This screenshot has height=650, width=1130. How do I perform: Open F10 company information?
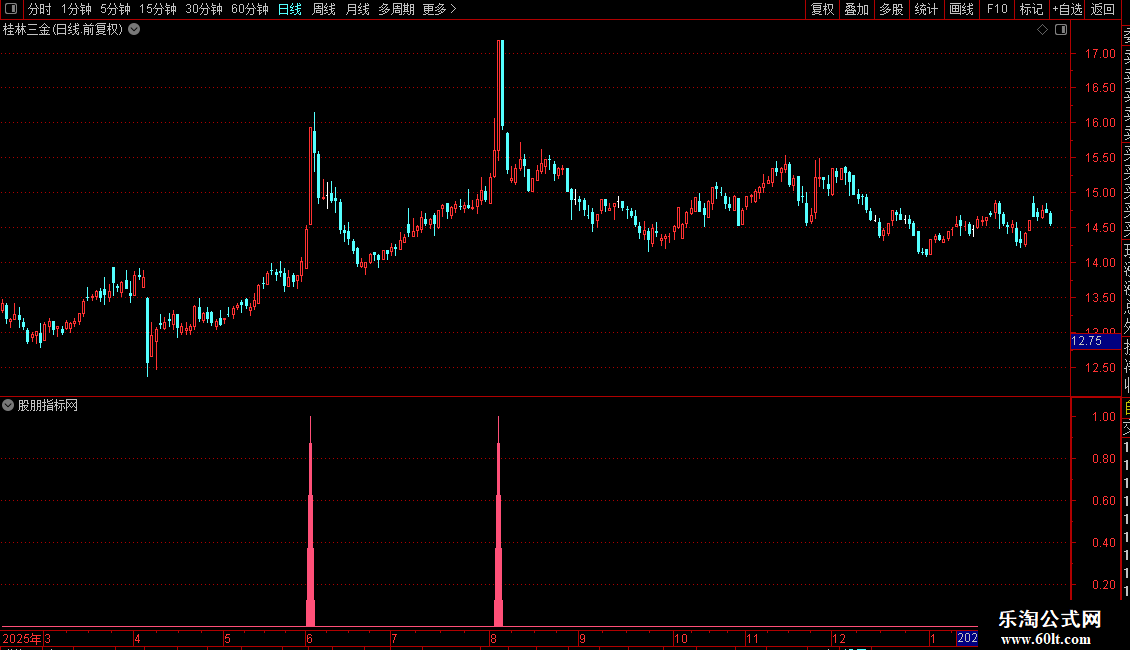(x=997, y=9)
